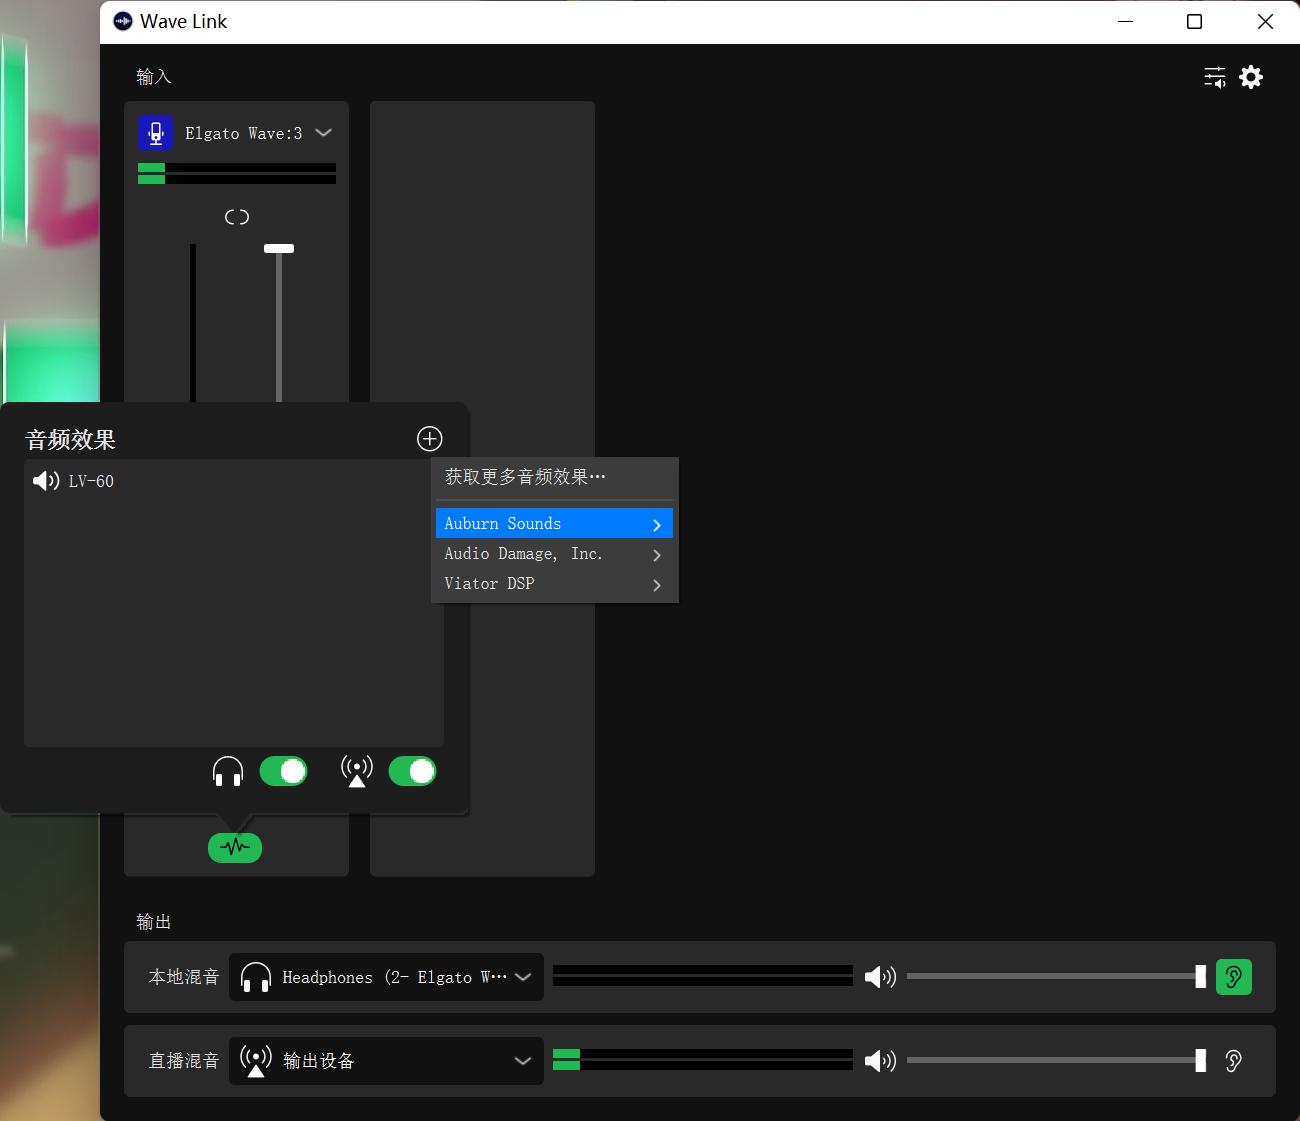The width and height of the screenshot is (1300, 1121).
Task: Mute the stream mix speaker icon
Action: coord(880,1061)
